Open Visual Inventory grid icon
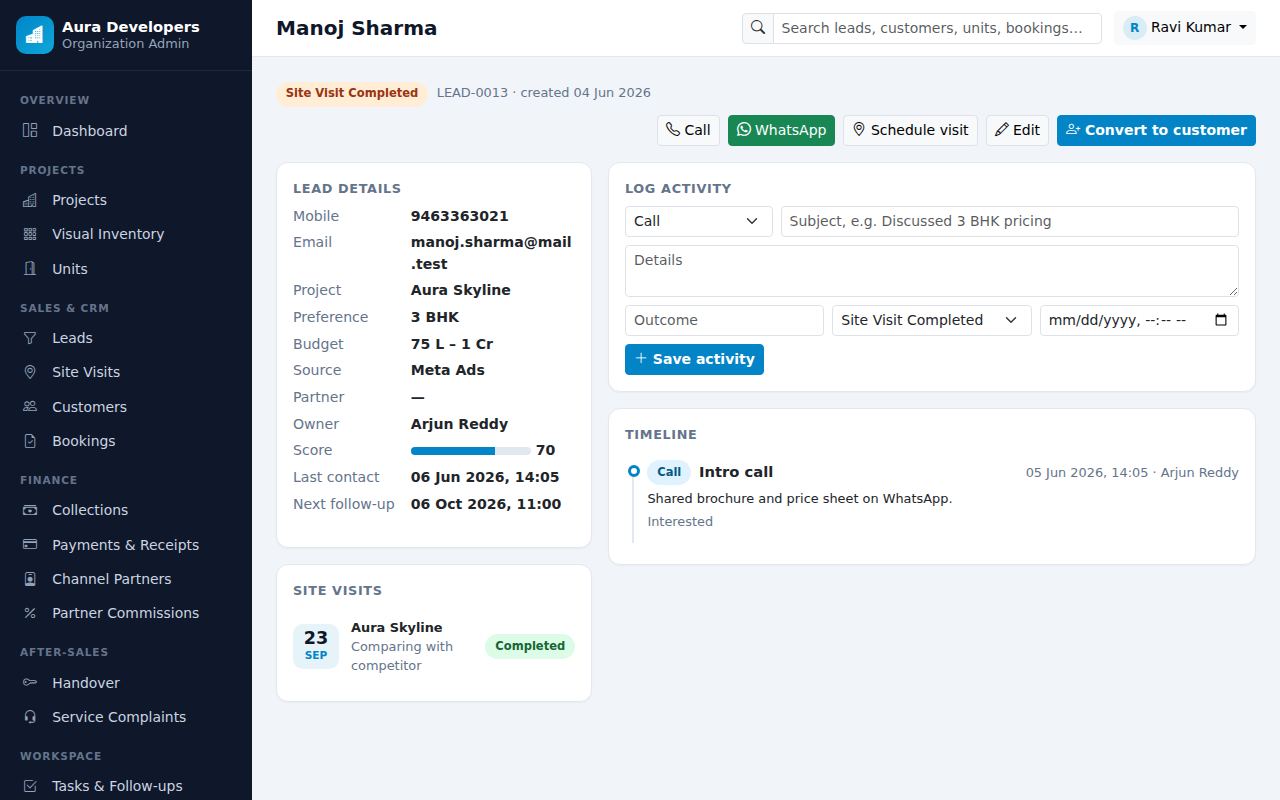 pyautogui.click(x=30, y=234)
